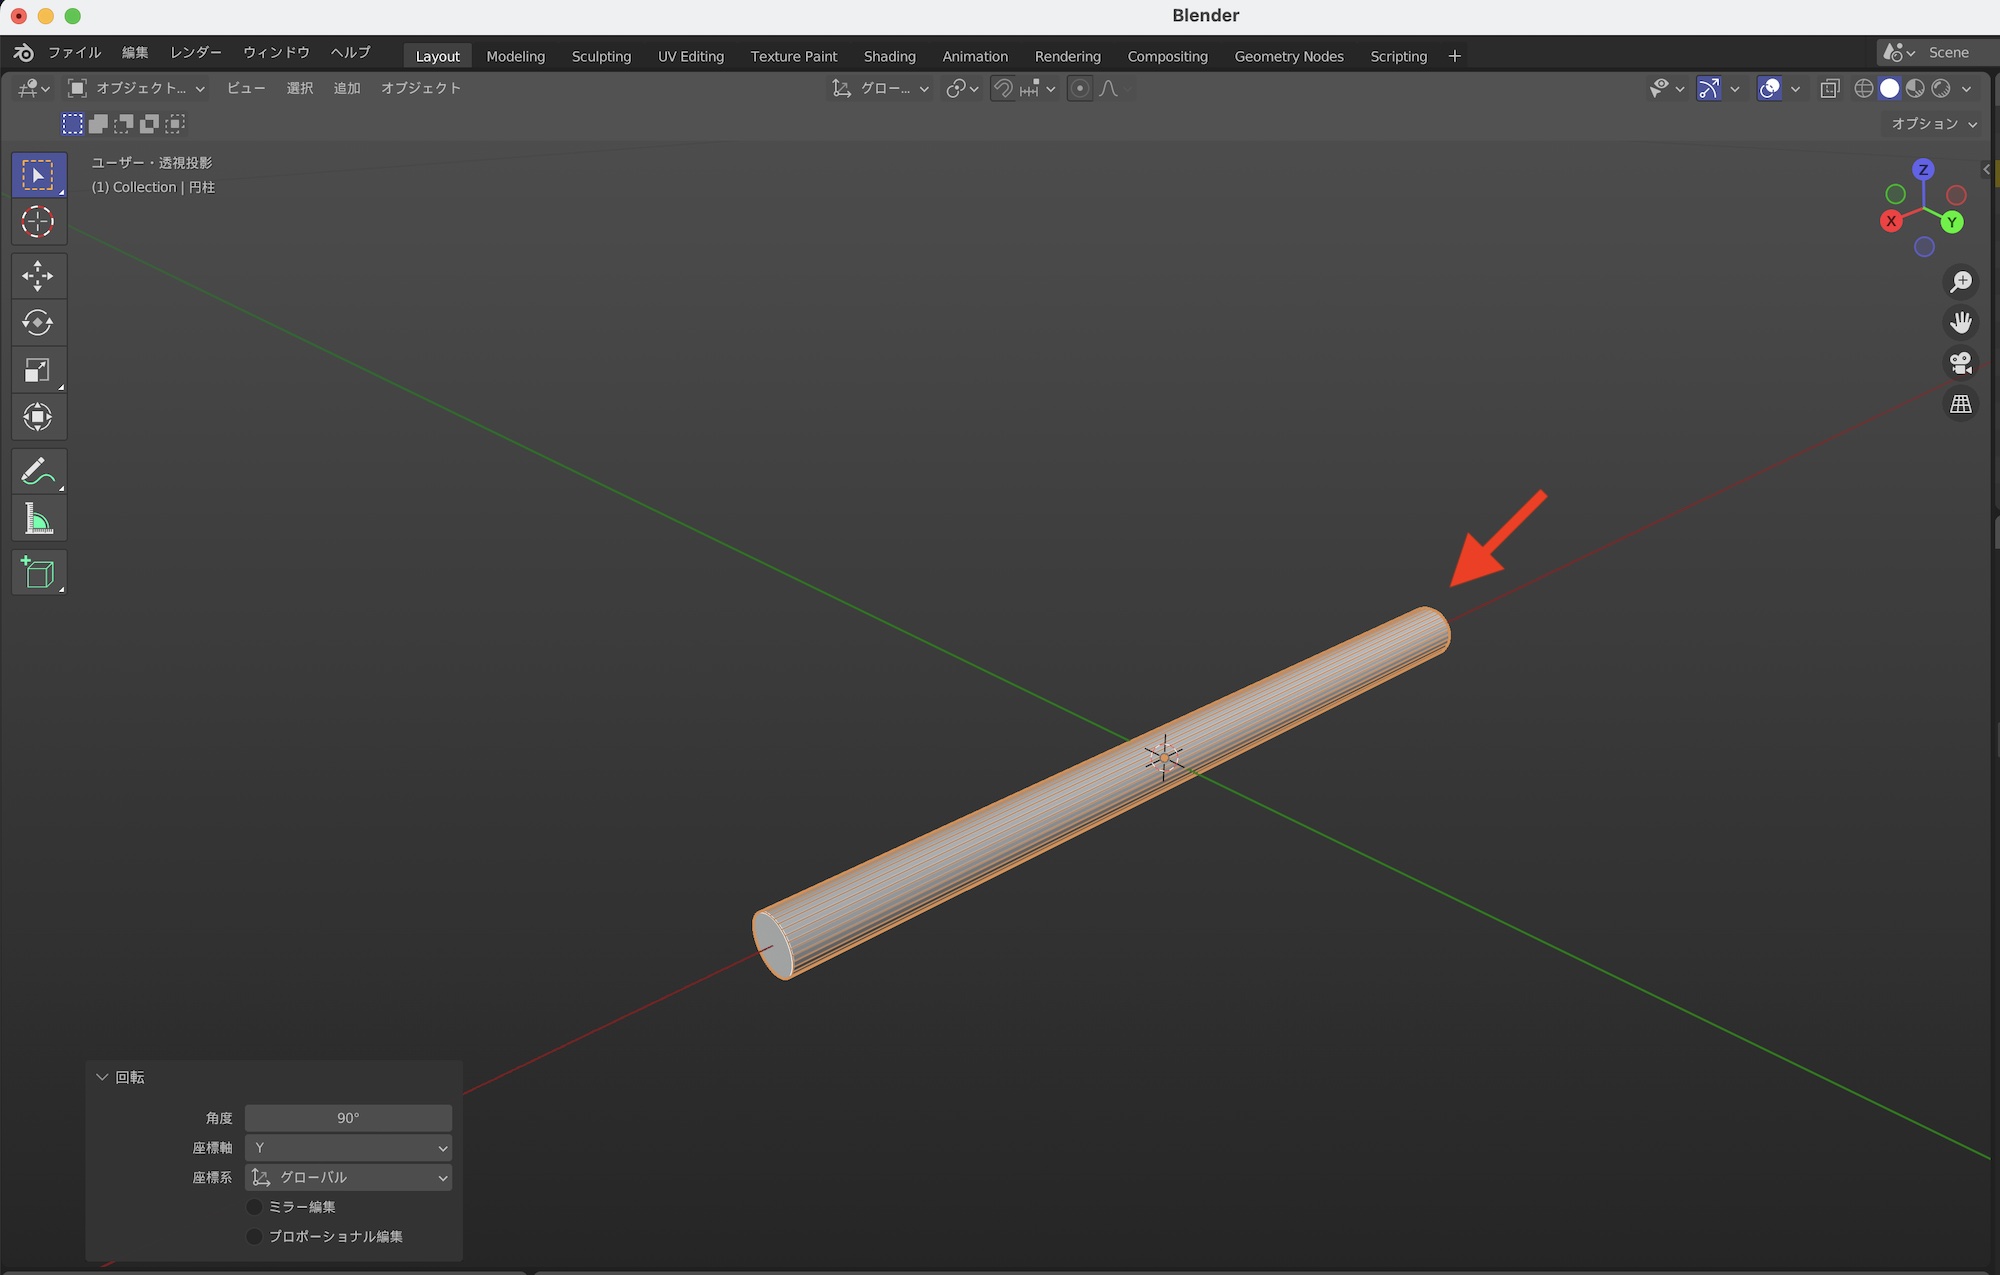The width and height of the screenshot is (2000, 1275).
Task: Select the Rotate tool
Action: point(38,323)
